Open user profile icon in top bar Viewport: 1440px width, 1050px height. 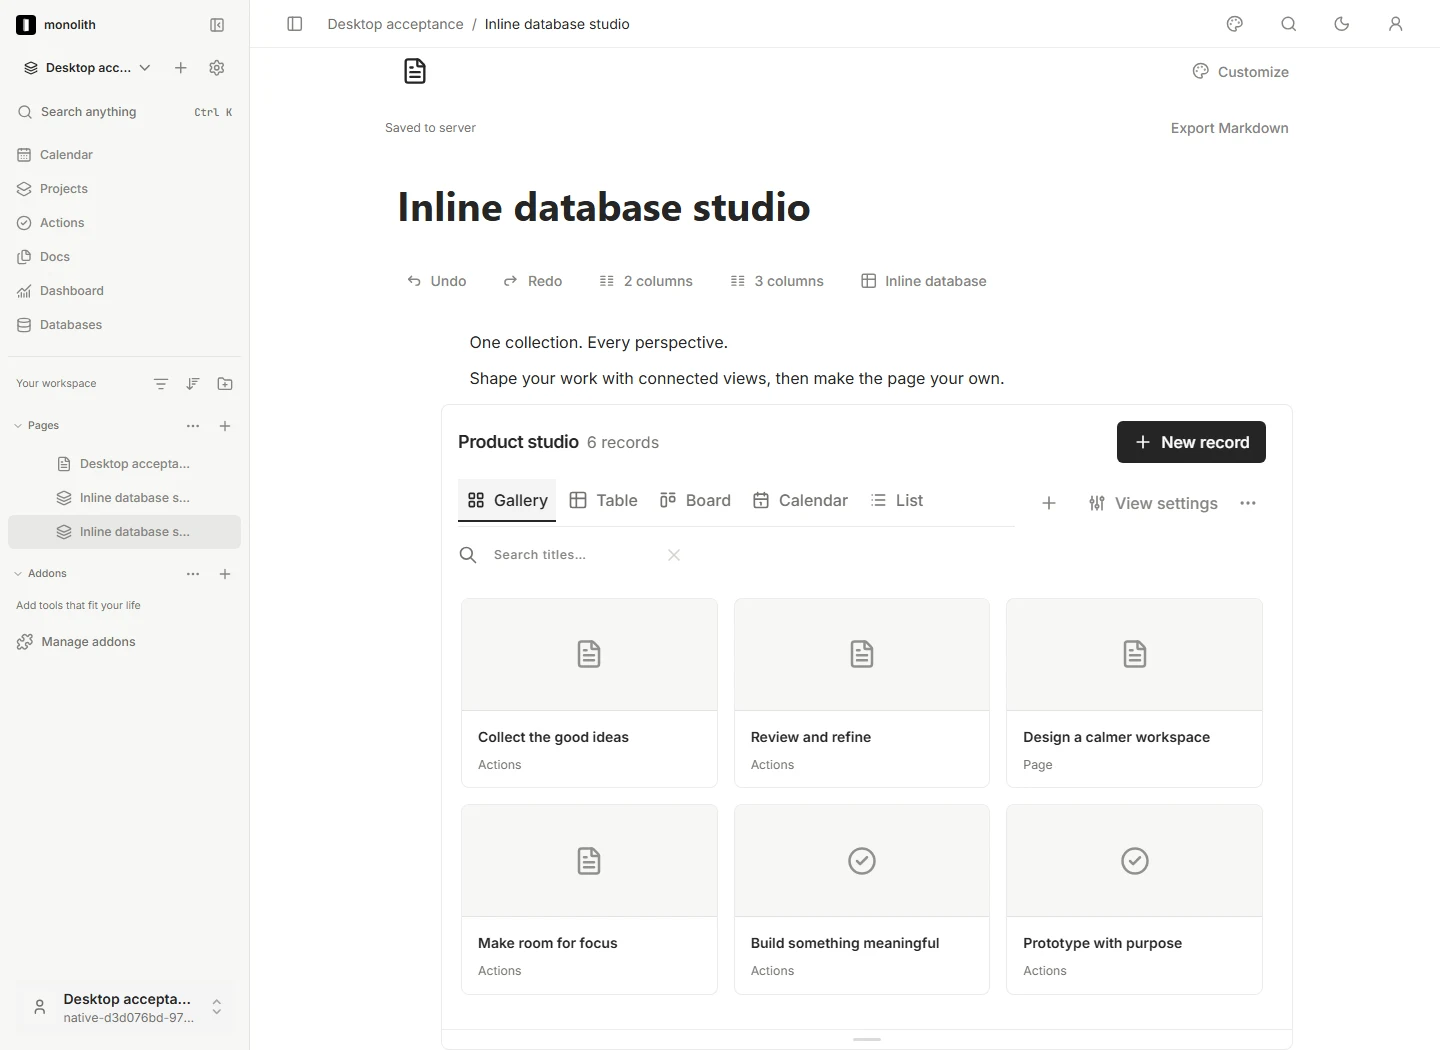tap(1396, 24)
